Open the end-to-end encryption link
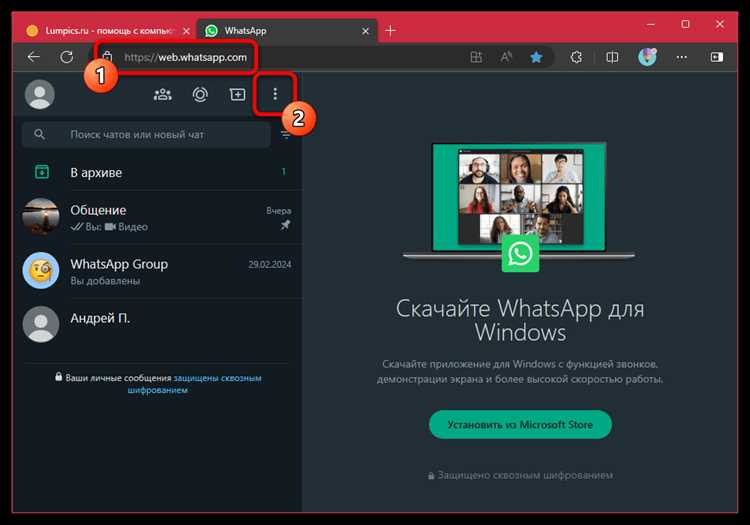 [194, 384]
